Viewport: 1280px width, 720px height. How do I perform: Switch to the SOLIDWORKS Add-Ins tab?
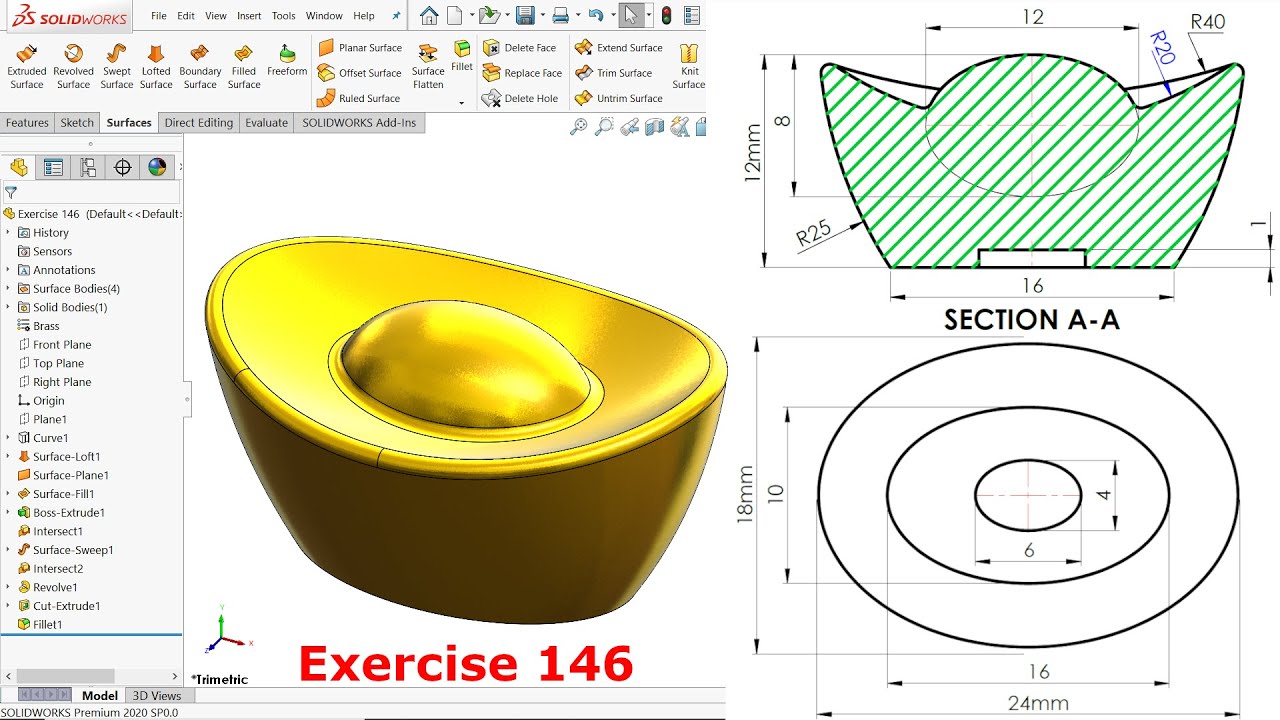[359, 123]
